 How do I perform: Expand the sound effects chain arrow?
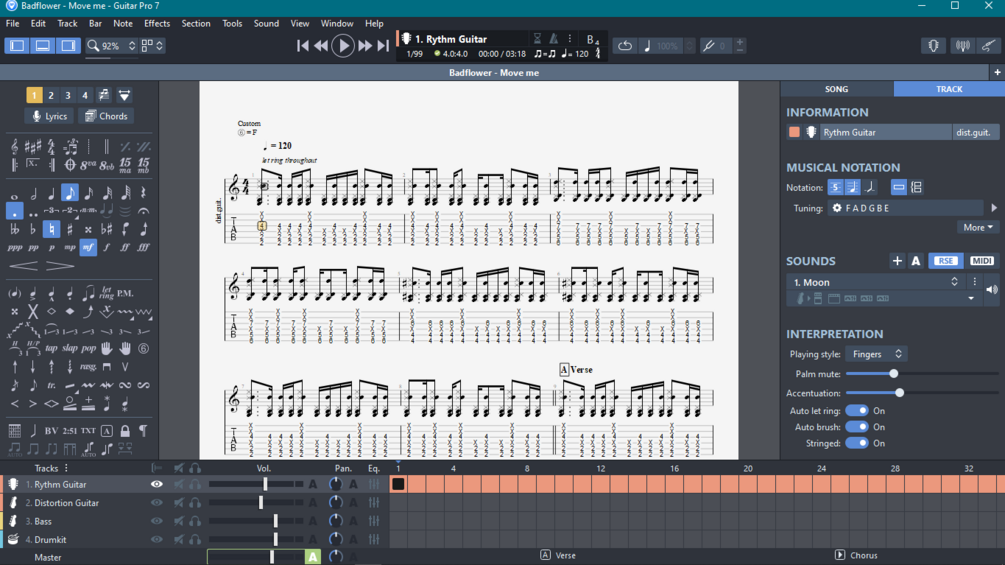[x=971, y=299]
